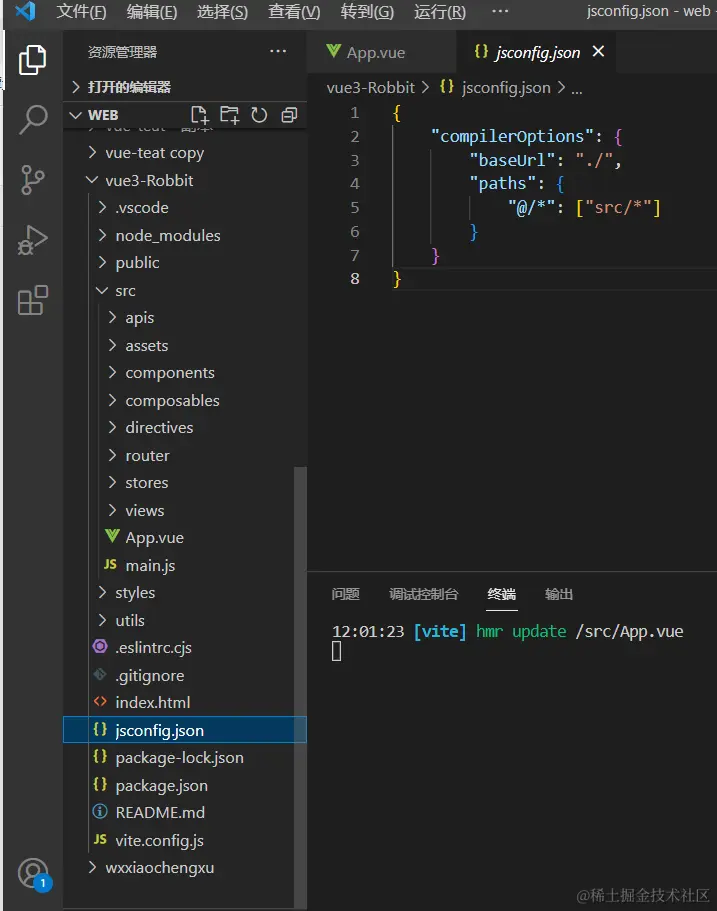Expand the 打开的编辑器 section
Image resolution: width=717 pixels, height=911 pixels.
pyautogui.click(x=185, y=87)
